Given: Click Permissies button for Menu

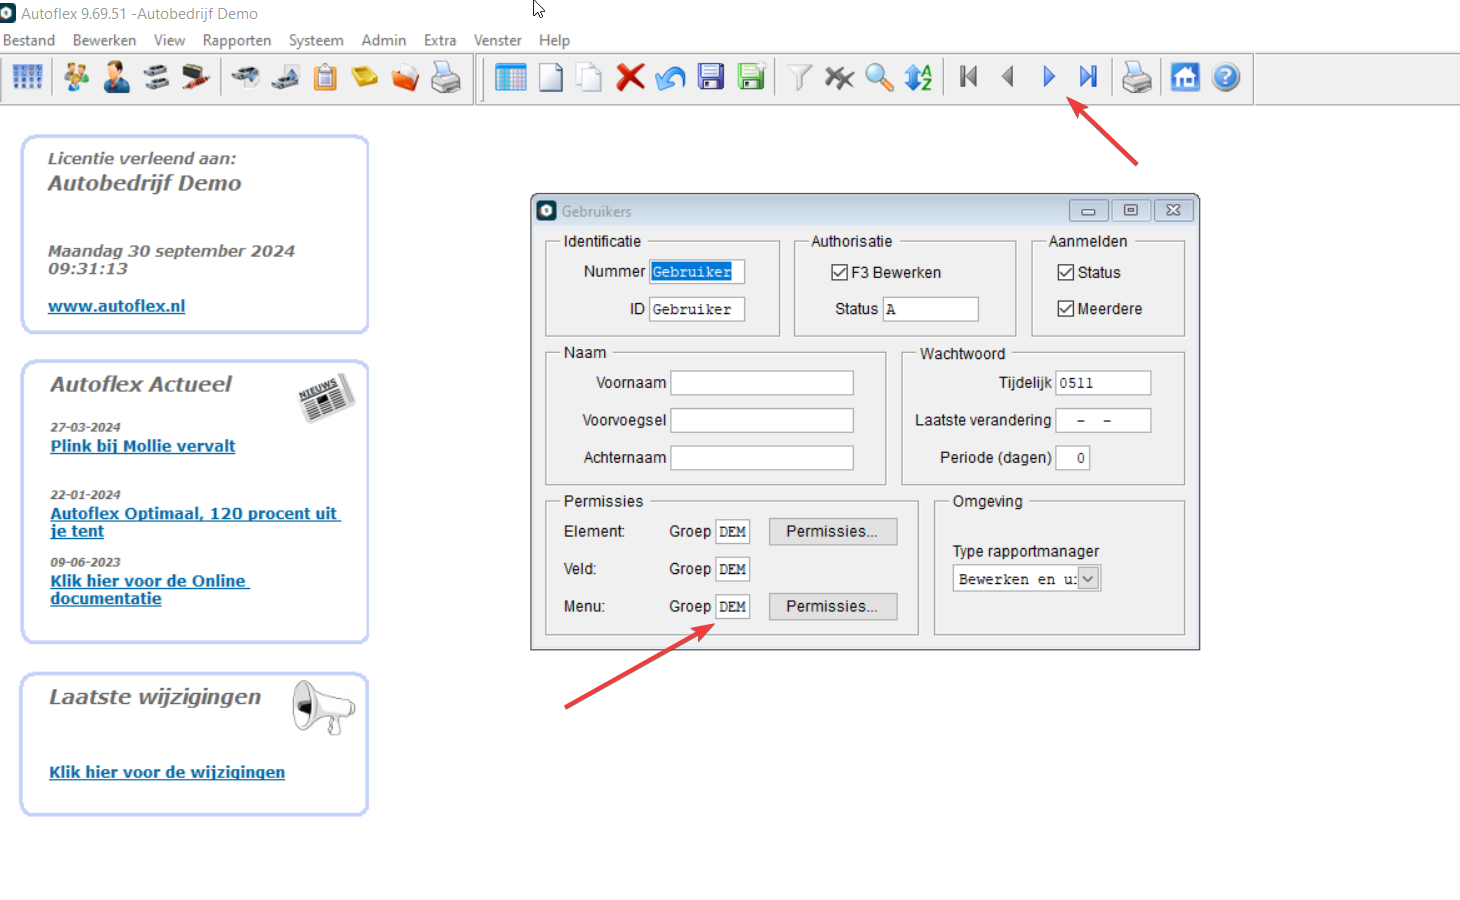Looking at the screenshot, I should (833, 606).
